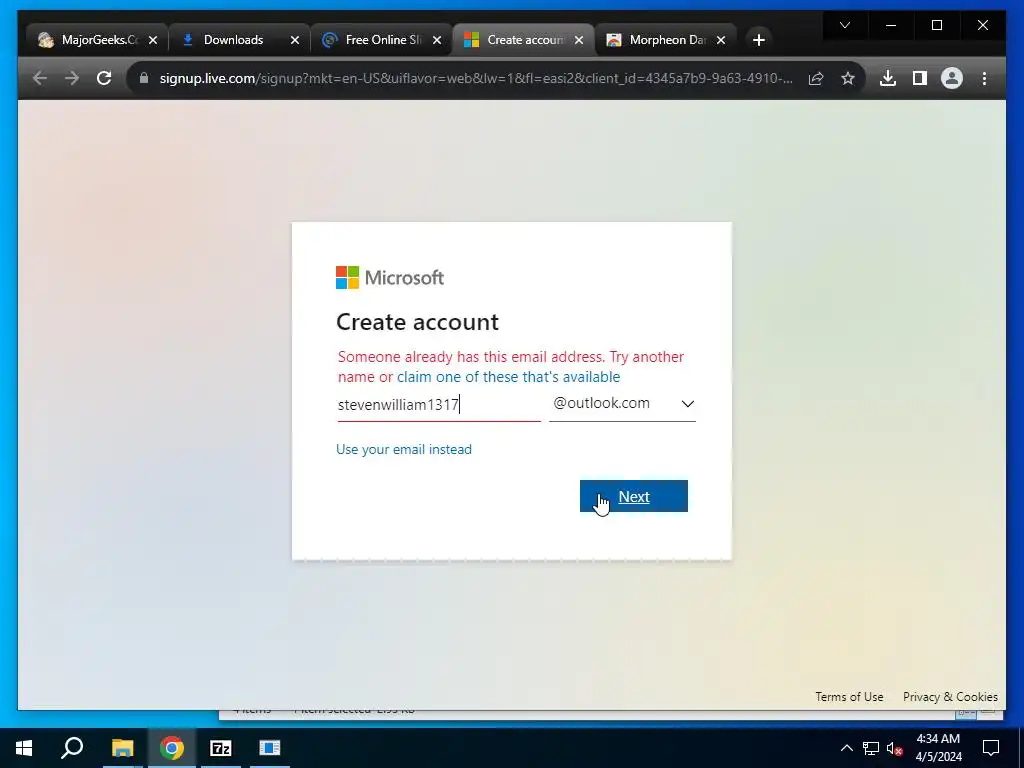The width and height of the screenshot is (1024, 768).
Task: Click the Chrome taskbar icon
Action: [x=172, y=748]
